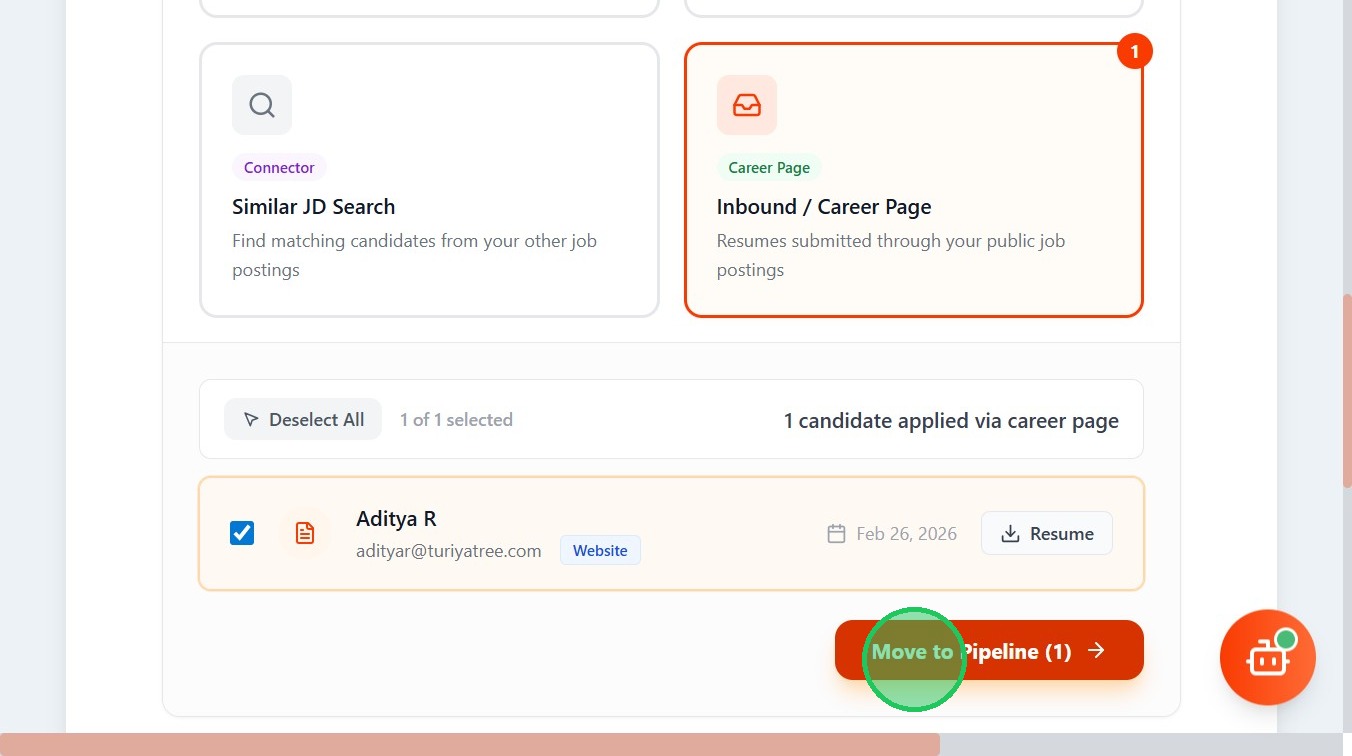Click the calendar icon next to Feb 26, 2026
1352x756 pixels.
click(836, 534)
